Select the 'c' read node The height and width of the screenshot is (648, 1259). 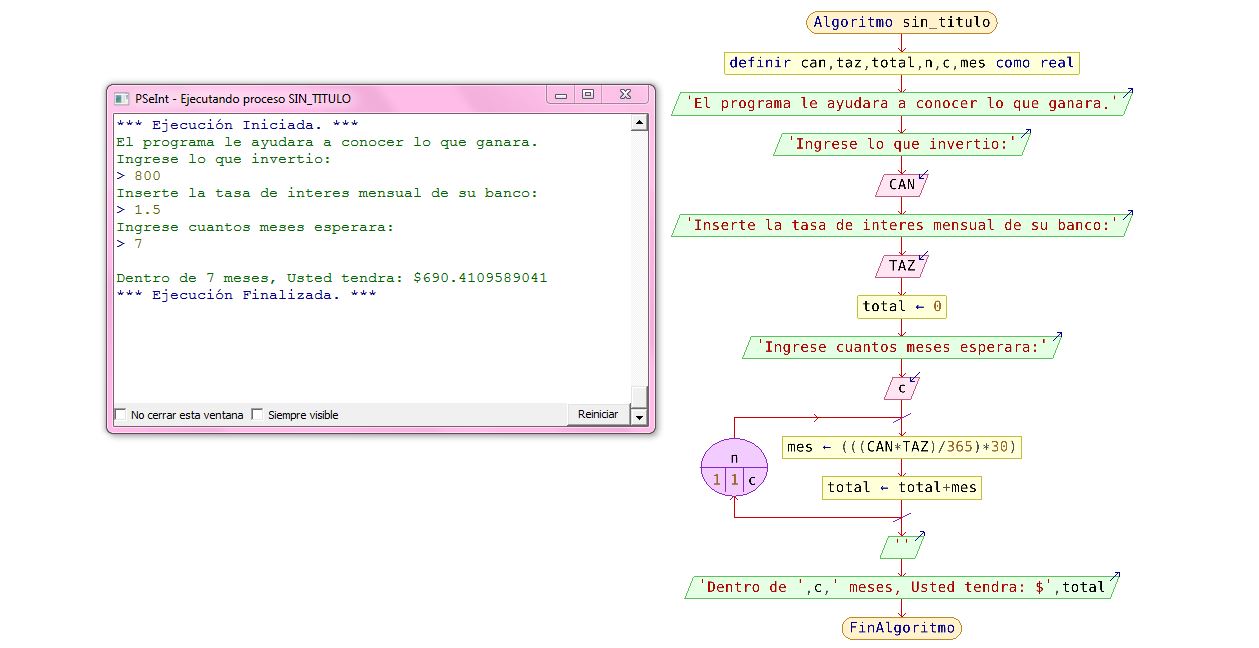[x=899, y=387]
